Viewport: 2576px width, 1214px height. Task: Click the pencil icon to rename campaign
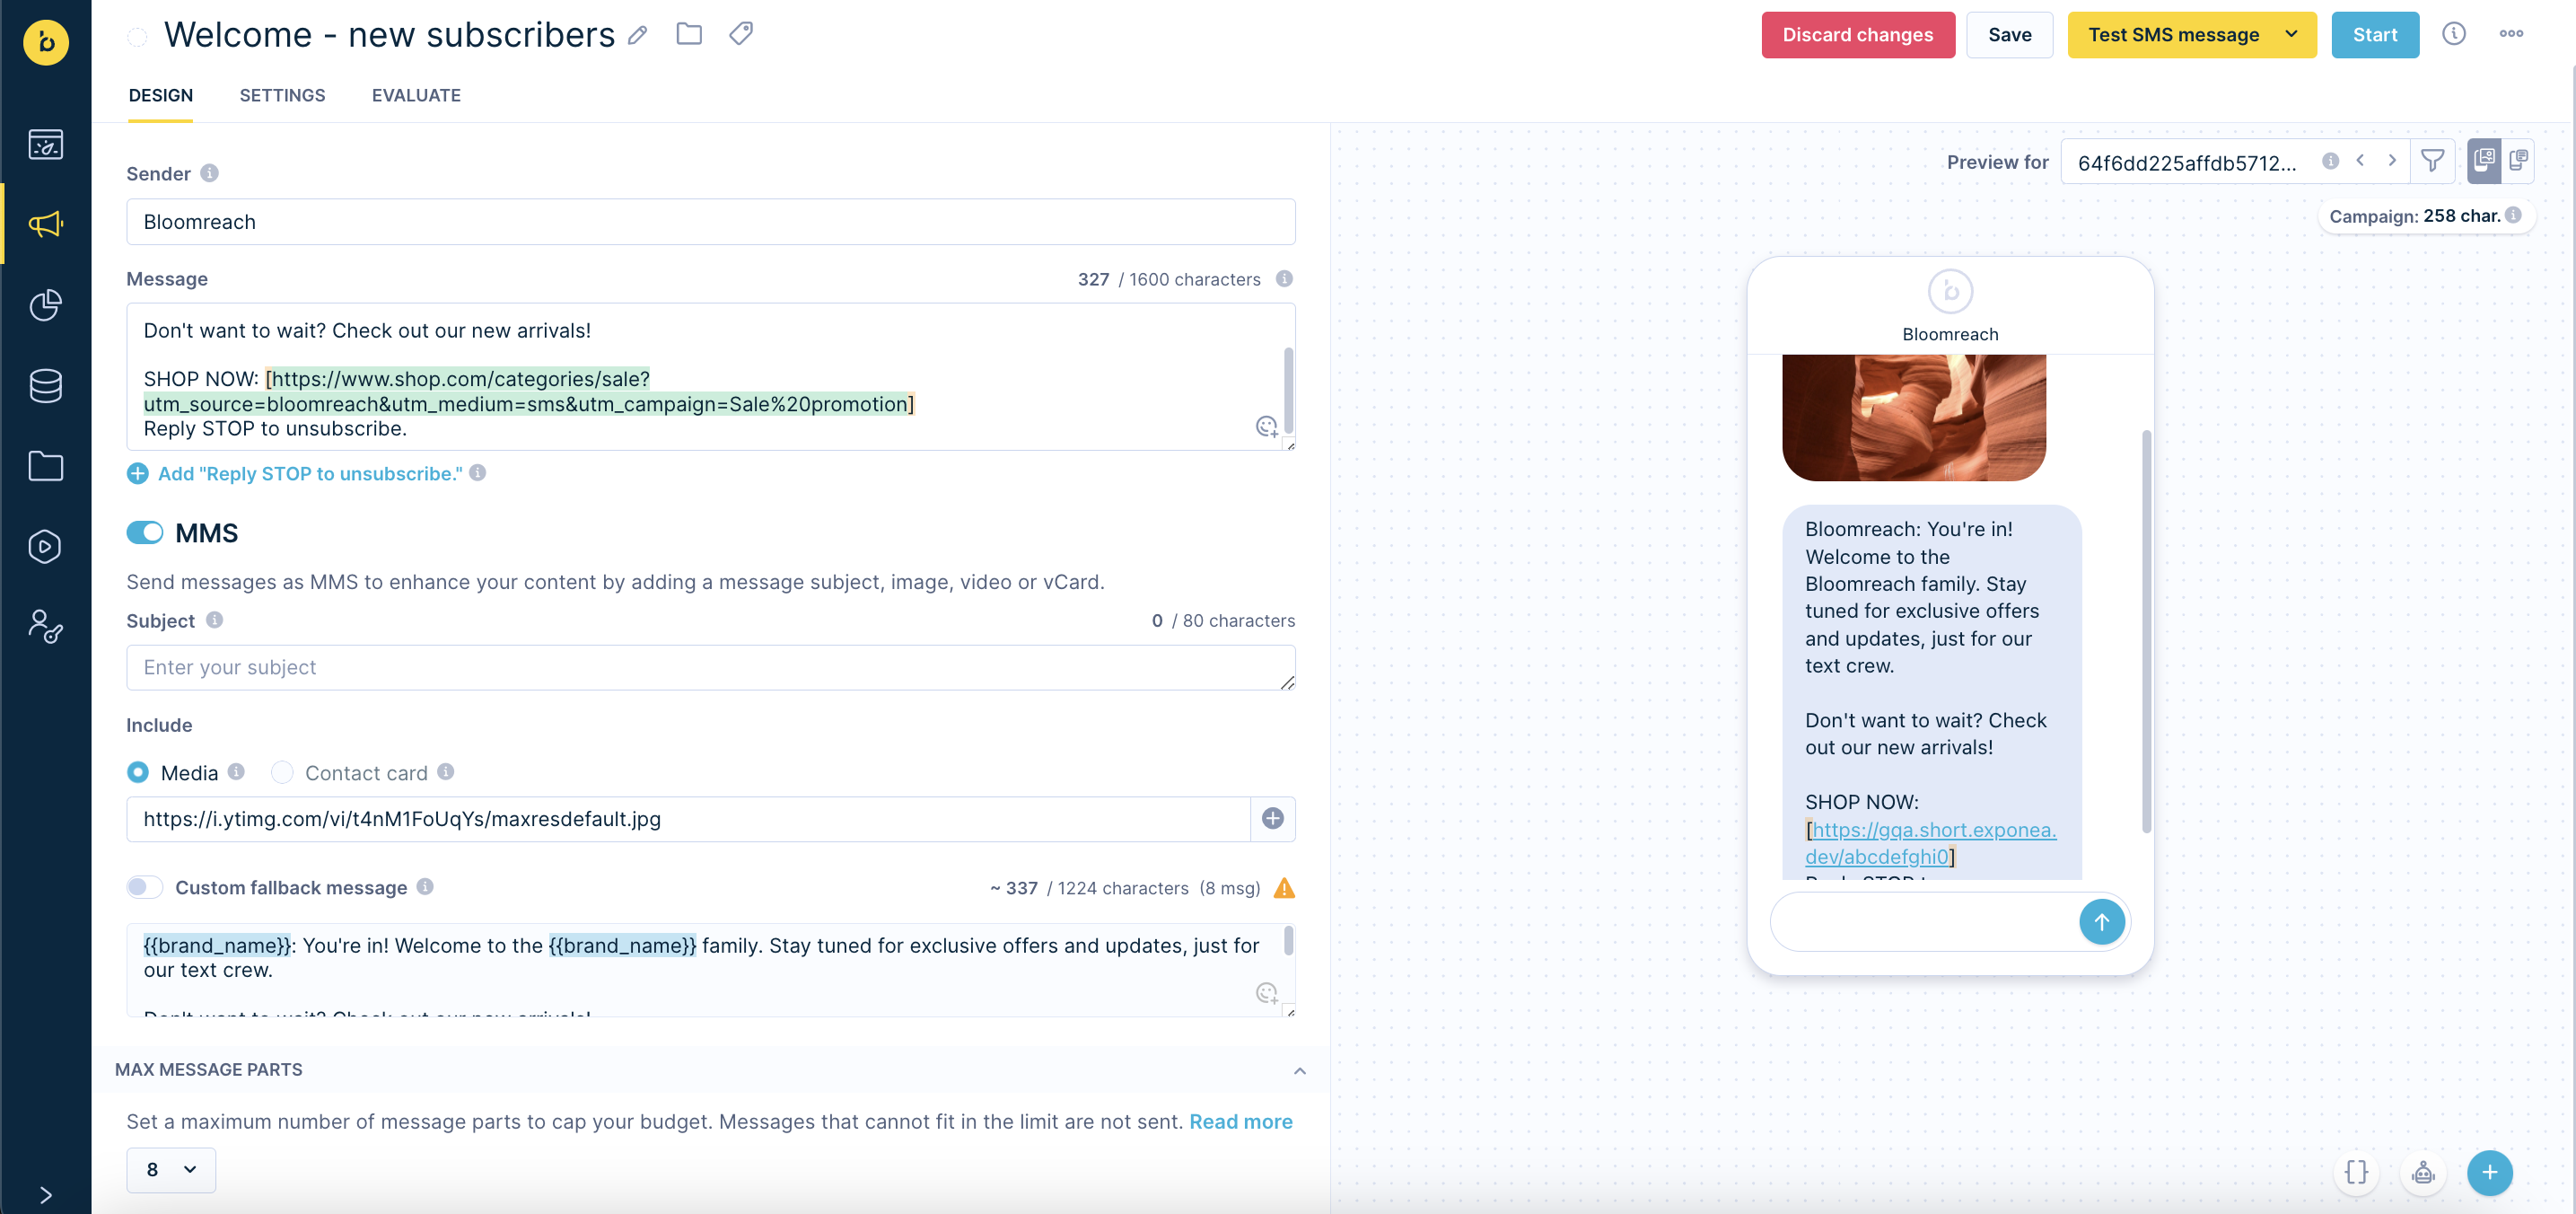pyautogui.click(x=637, y=36)
